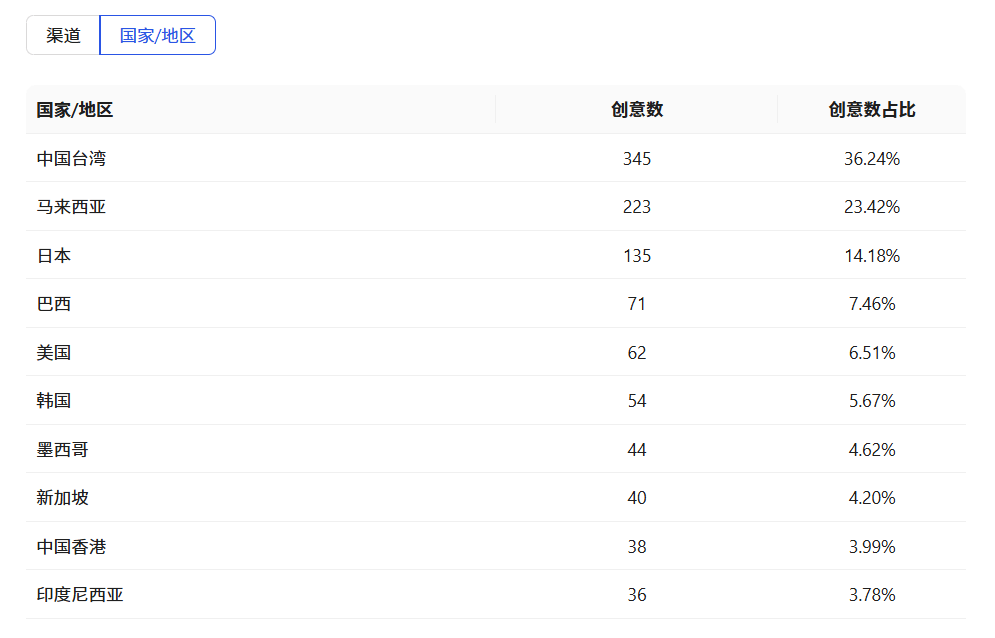
Task: Click the 345 creative count value
Action: (x=637, y=158)
